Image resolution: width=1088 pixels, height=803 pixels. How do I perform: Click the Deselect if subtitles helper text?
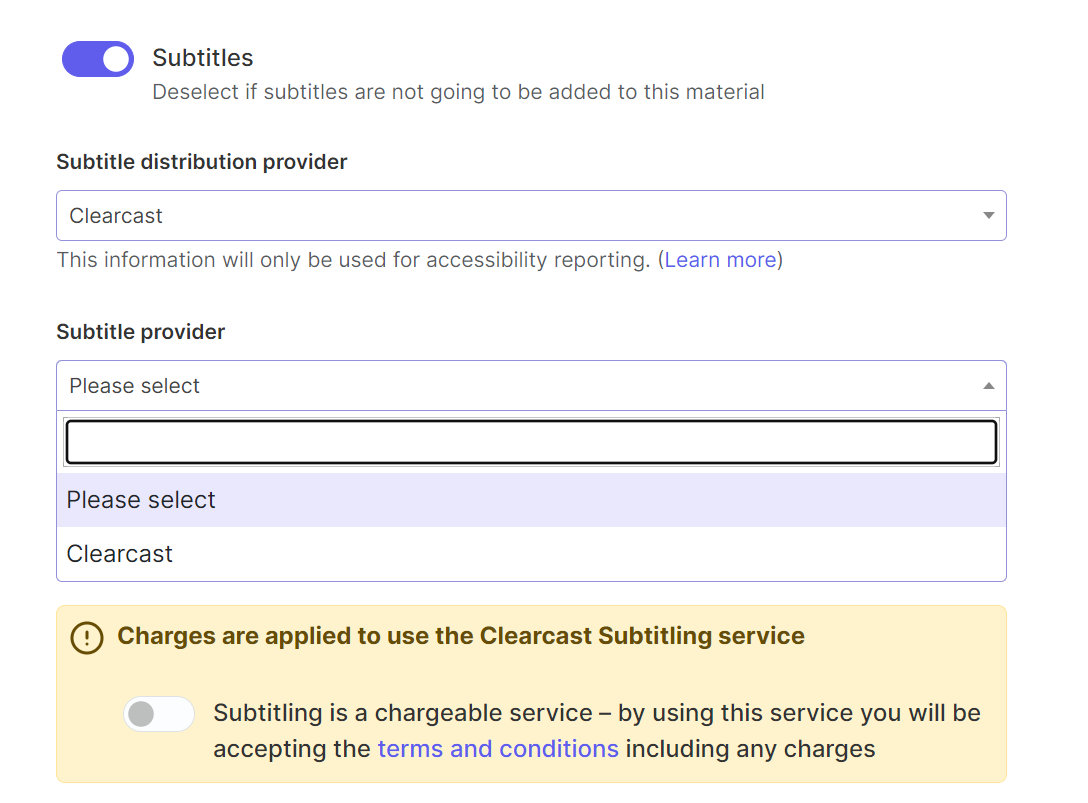(459, 92)
